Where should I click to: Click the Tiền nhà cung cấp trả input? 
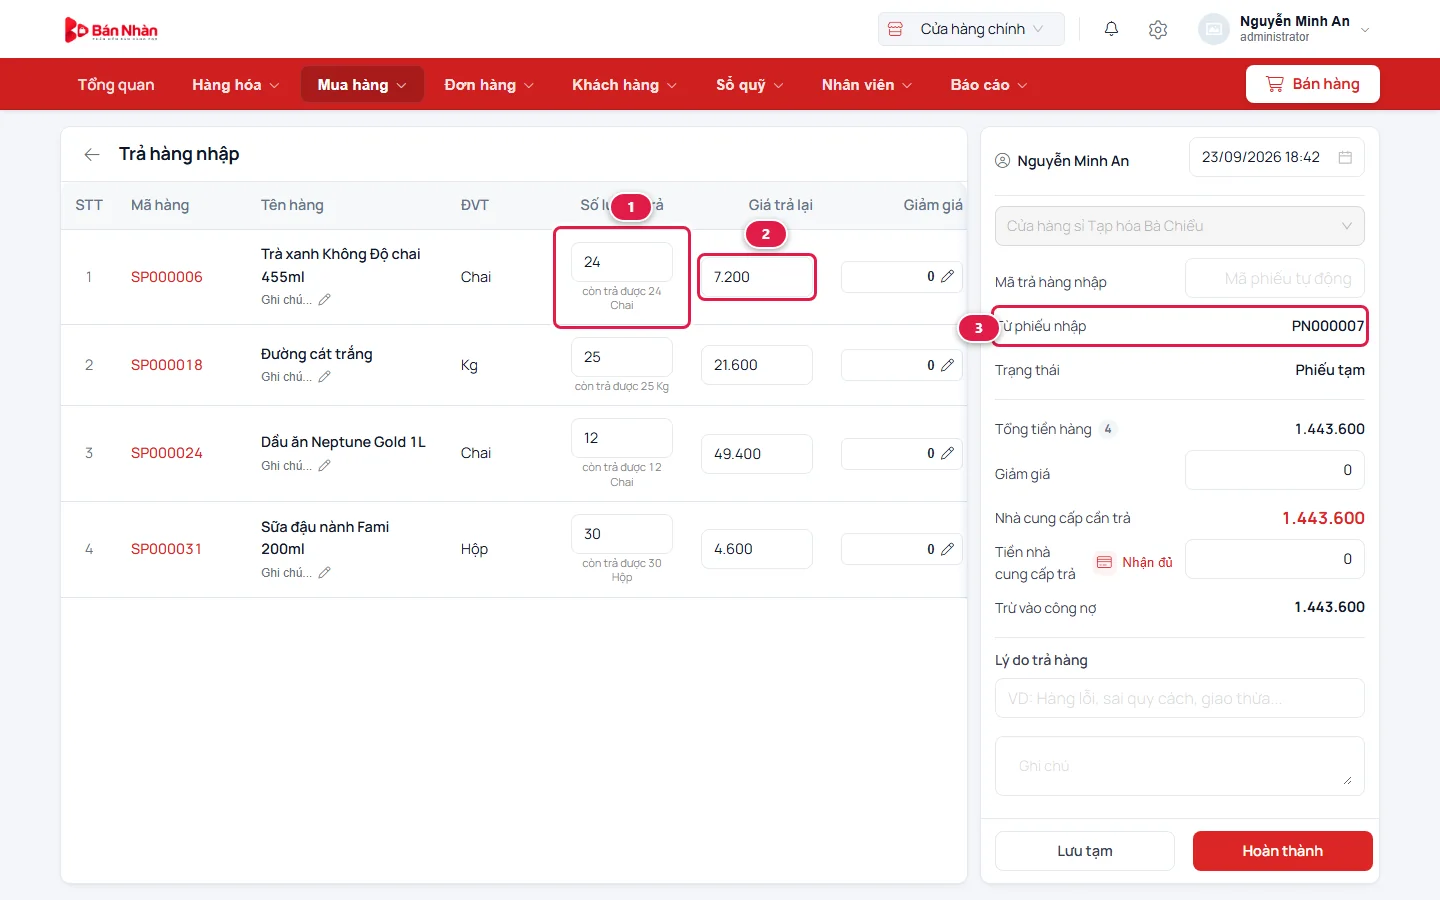click(x=1275, y=559)
